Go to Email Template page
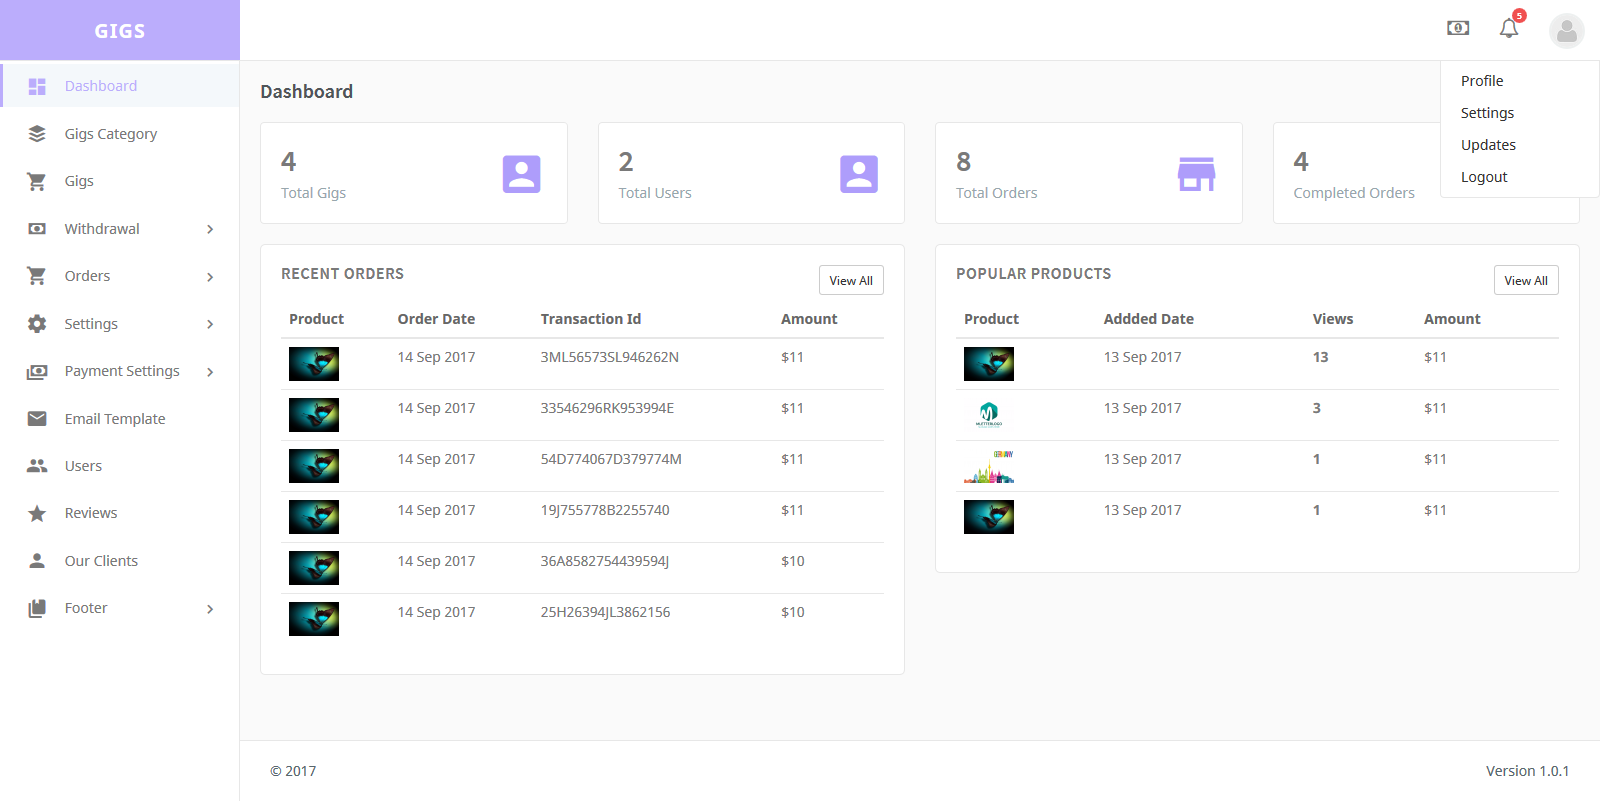 (120, 419)
